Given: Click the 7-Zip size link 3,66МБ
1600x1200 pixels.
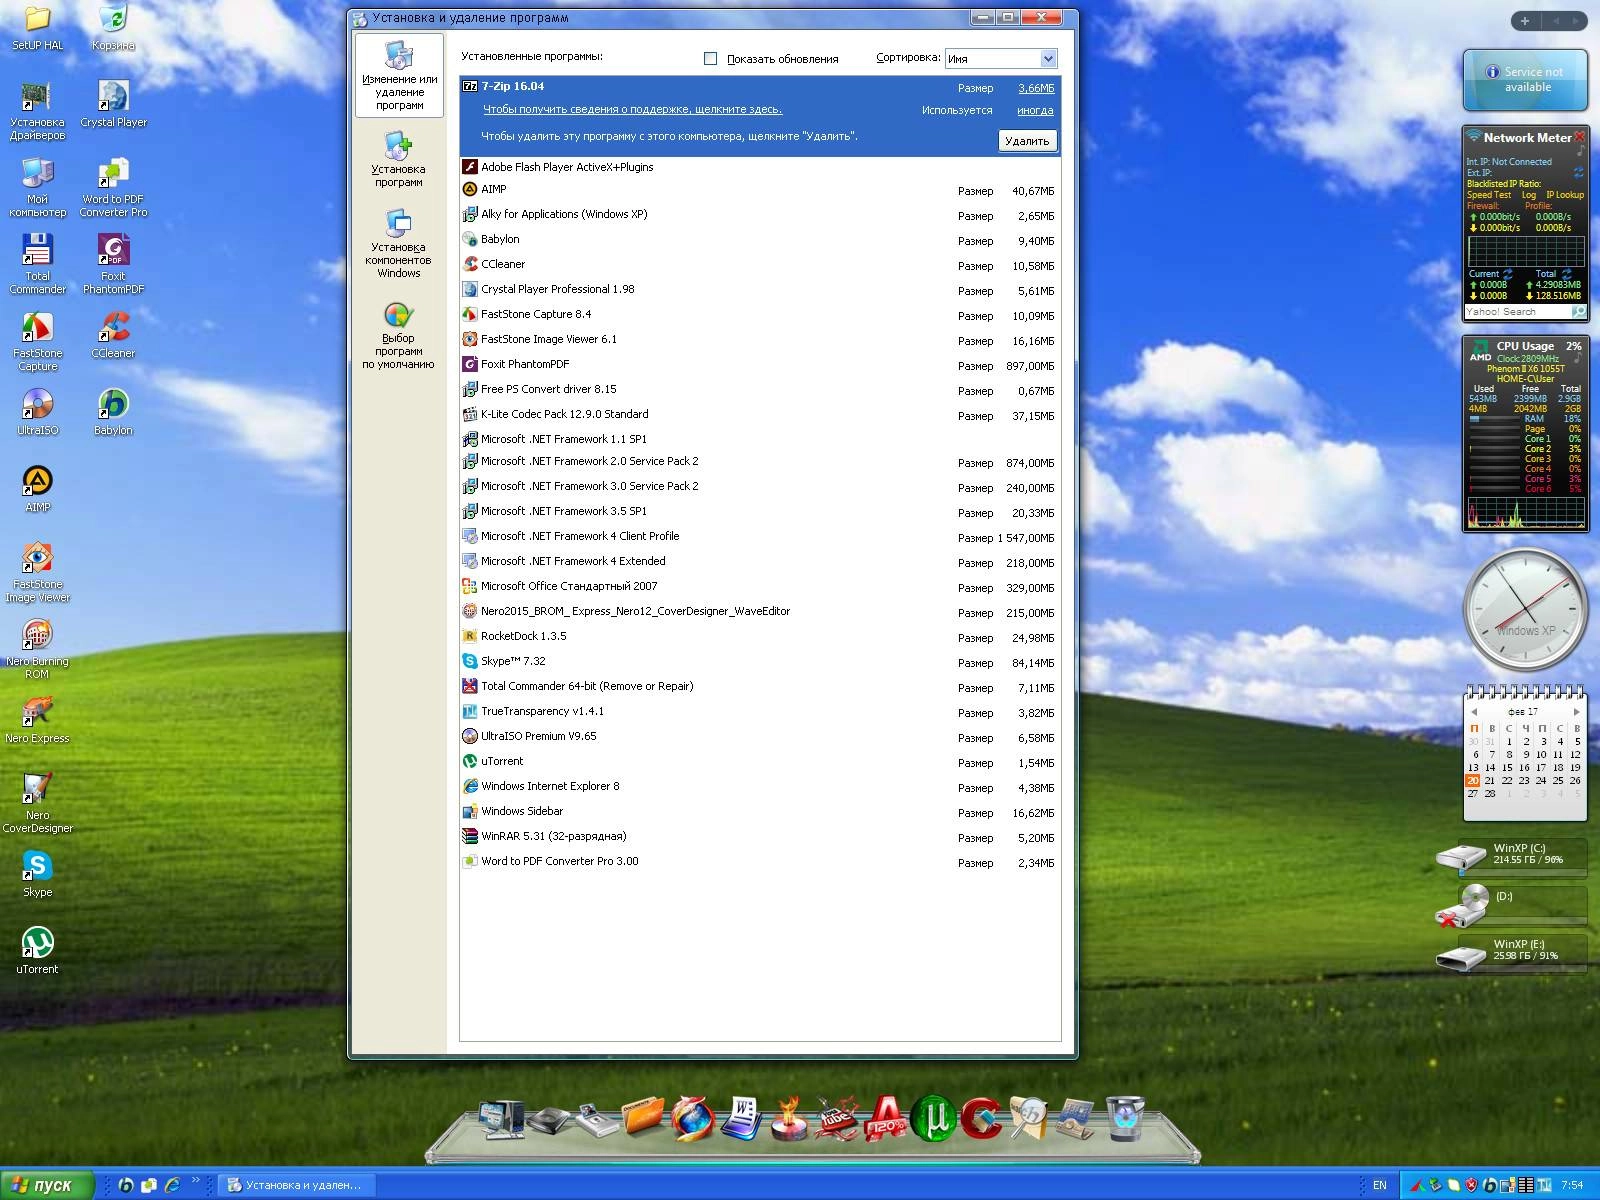Looking at the screenshot, I should click(1036, 88).
